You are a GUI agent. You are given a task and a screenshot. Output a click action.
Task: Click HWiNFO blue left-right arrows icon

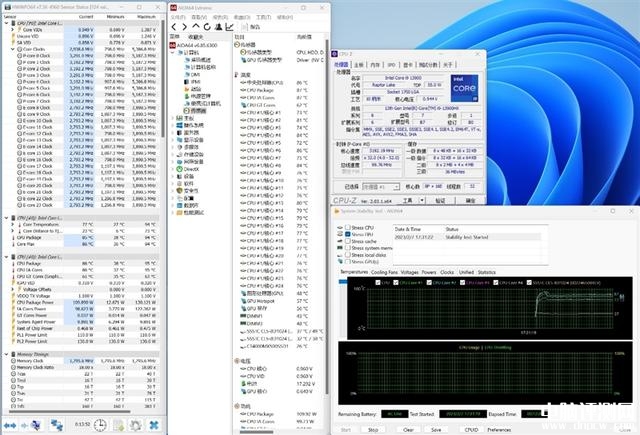[10, 426]
